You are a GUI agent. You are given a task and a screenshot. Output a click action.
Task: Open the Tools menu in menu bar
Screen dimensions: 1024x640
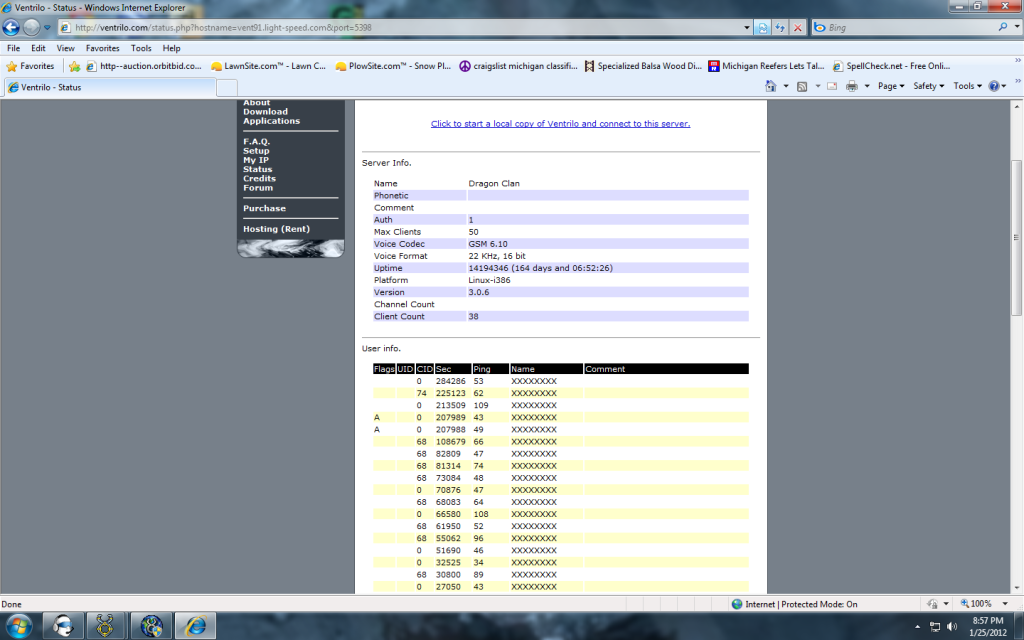[x=141, y=48]
